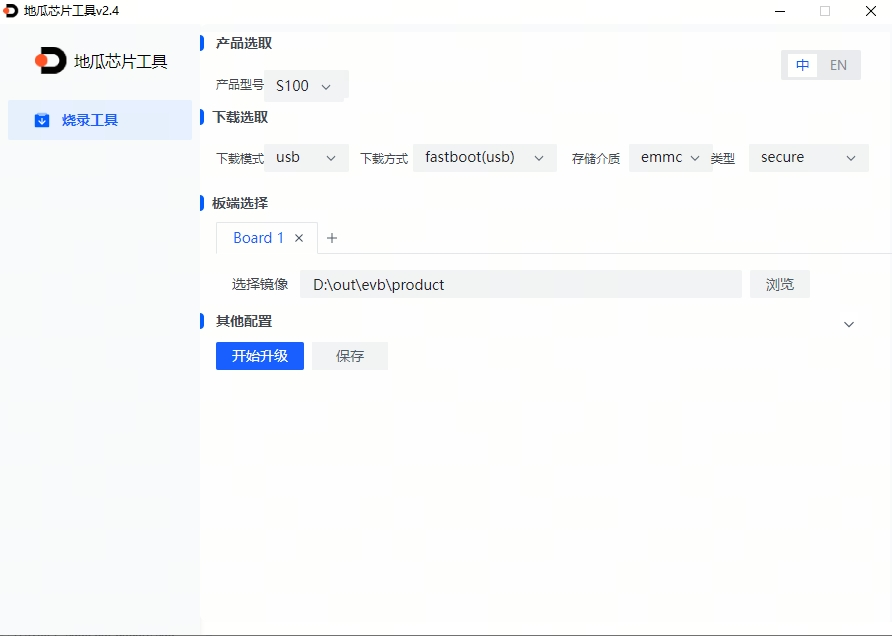The image size is (892, 636).
Task: Close the Board 1 tab
Action: (299, 238)
